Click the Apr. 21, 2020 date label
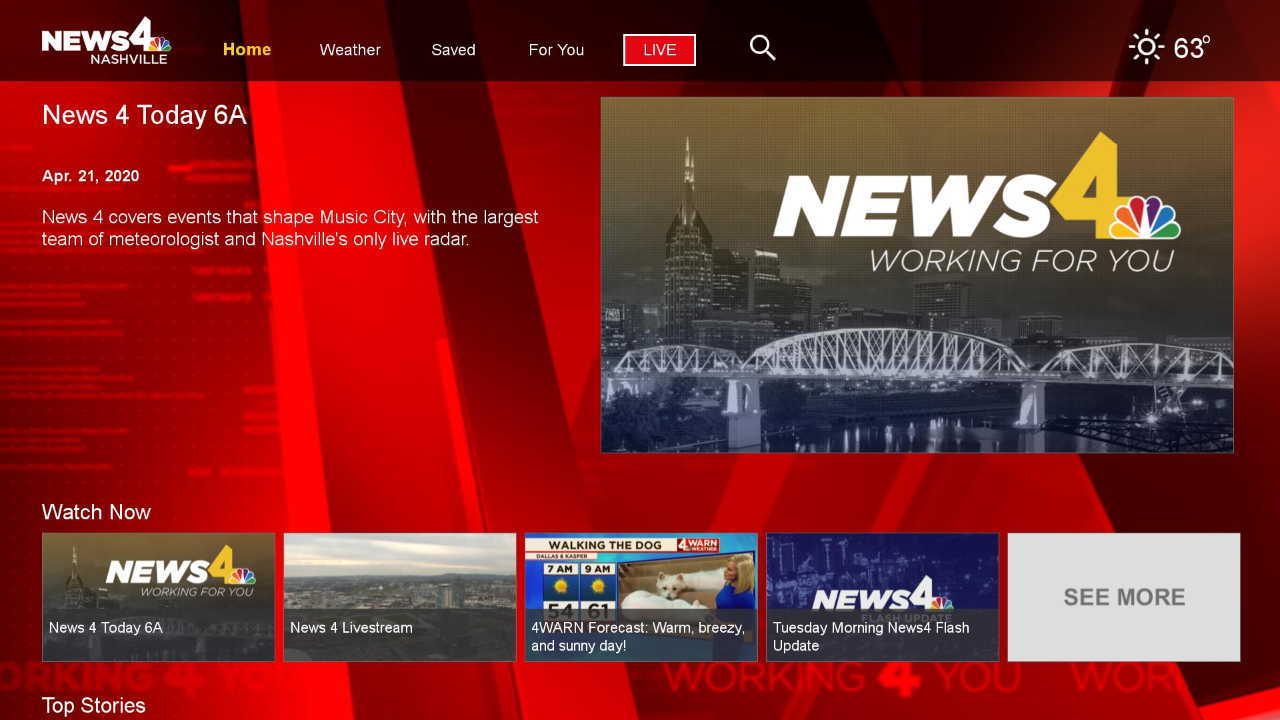 [x=90, y=176]
